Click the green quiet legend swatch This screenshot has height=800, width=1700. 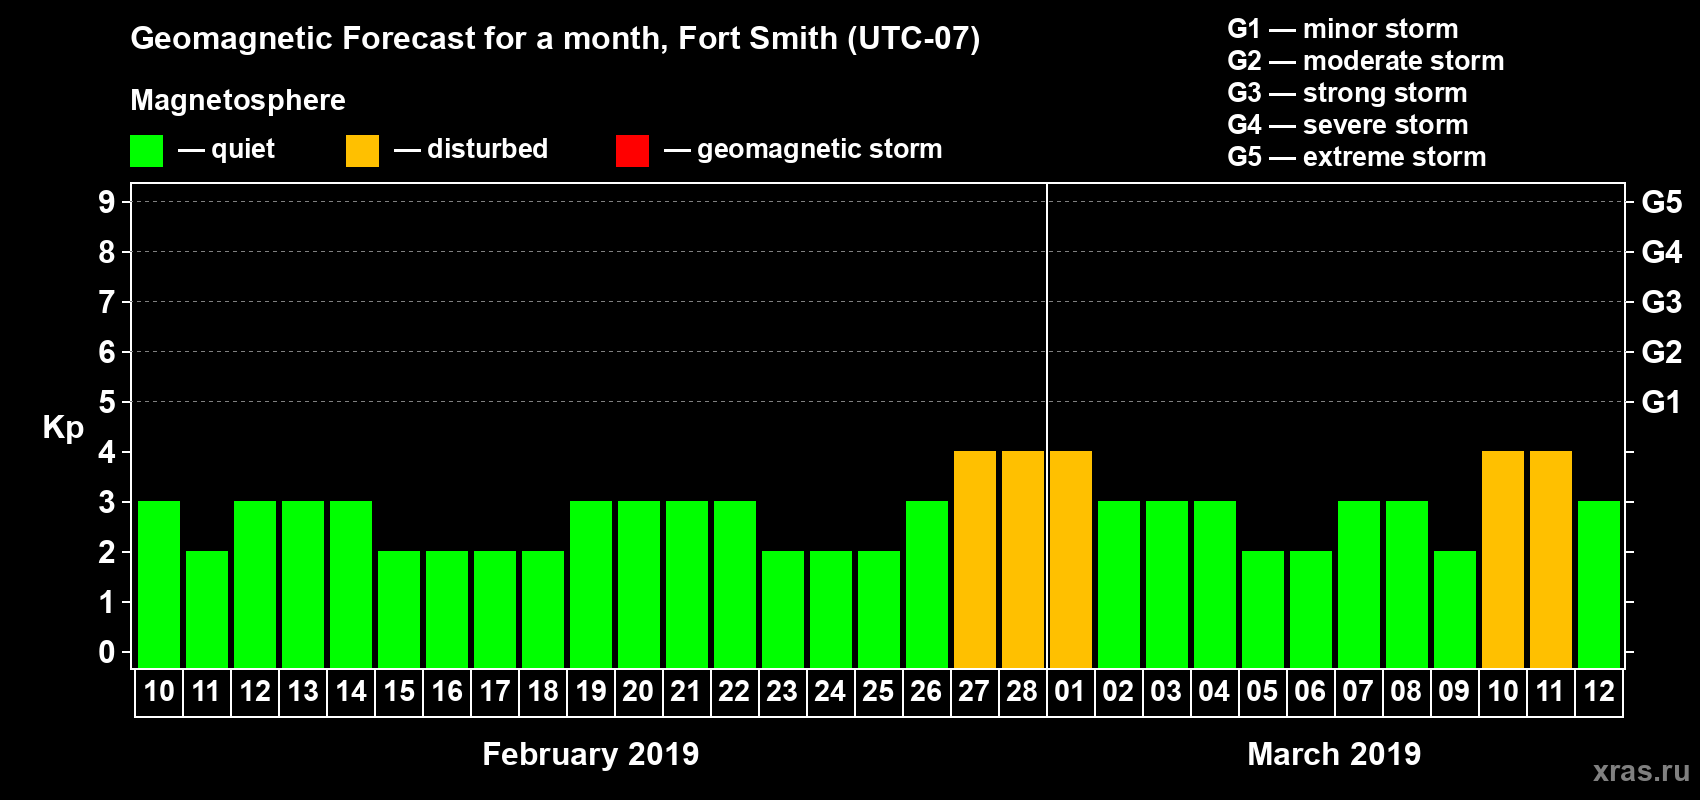click(x=146, y=151)
